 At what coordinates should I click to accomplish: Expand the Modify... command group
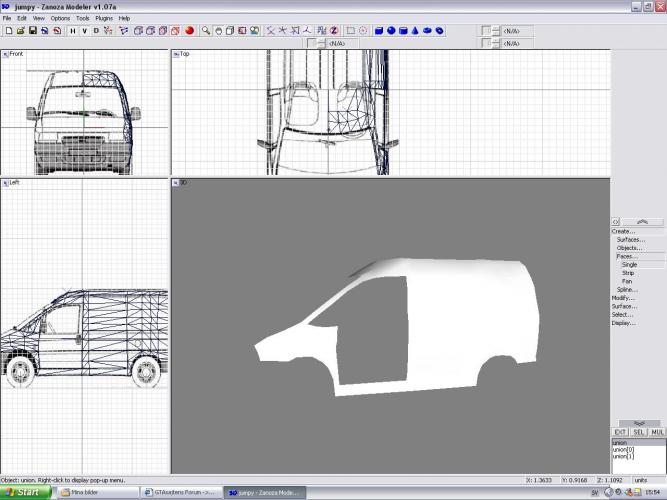click(x=623, y=298)
